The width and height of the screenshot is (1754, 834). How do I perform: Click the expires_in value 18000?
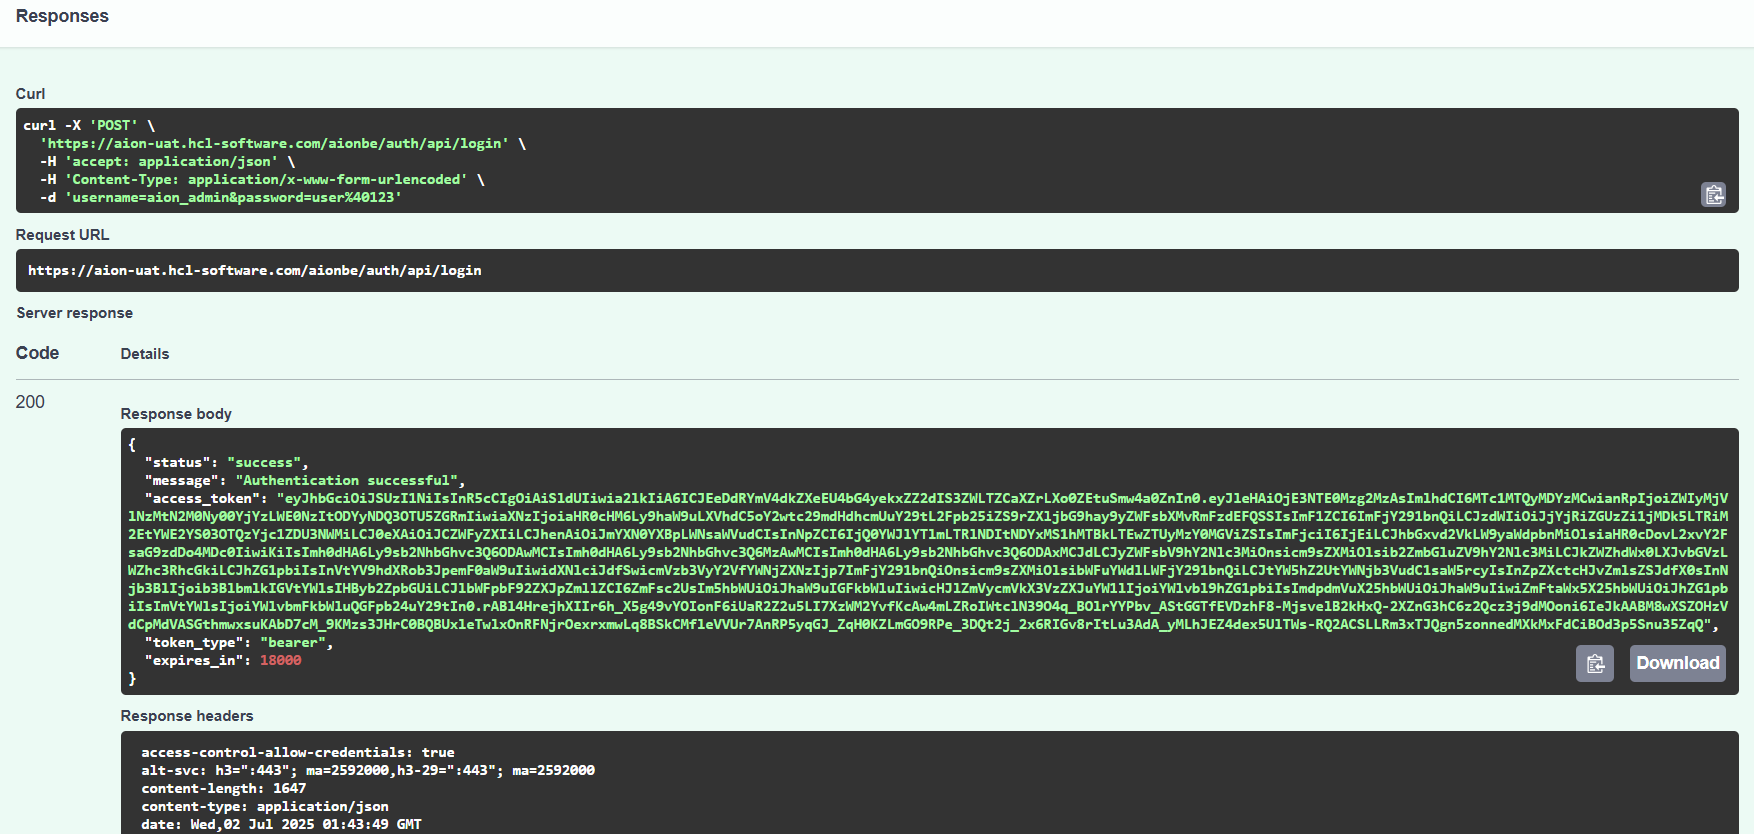point(280,661)
